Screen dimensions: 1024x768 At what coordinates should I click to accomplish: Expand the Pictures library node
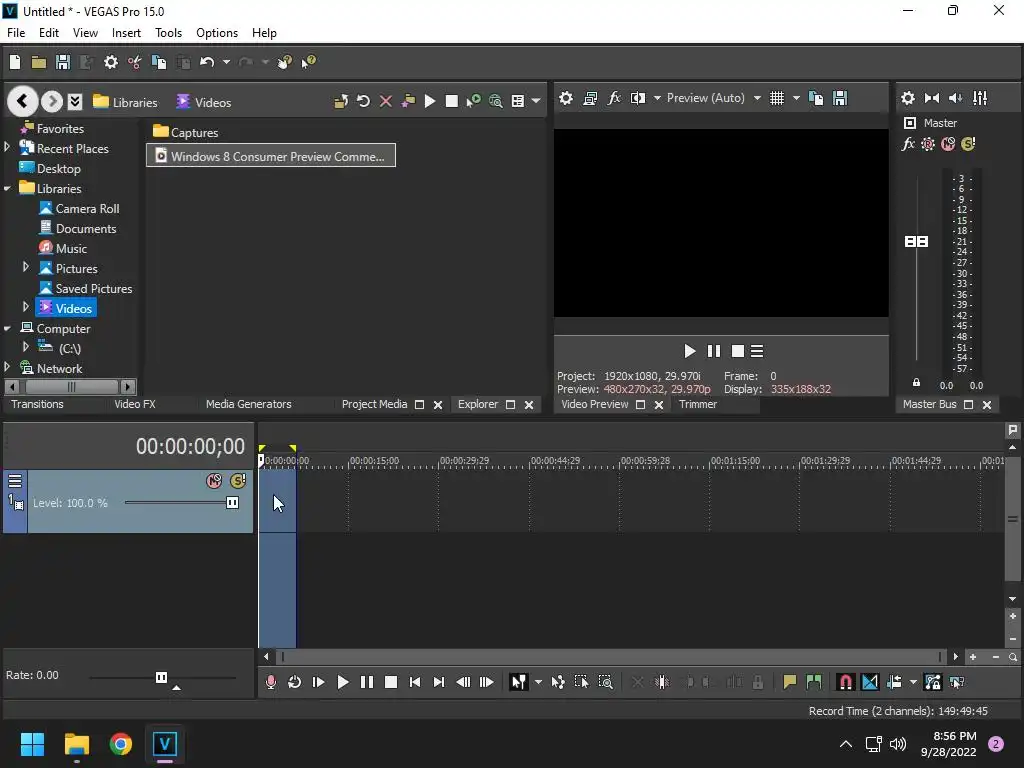point(26,267)
